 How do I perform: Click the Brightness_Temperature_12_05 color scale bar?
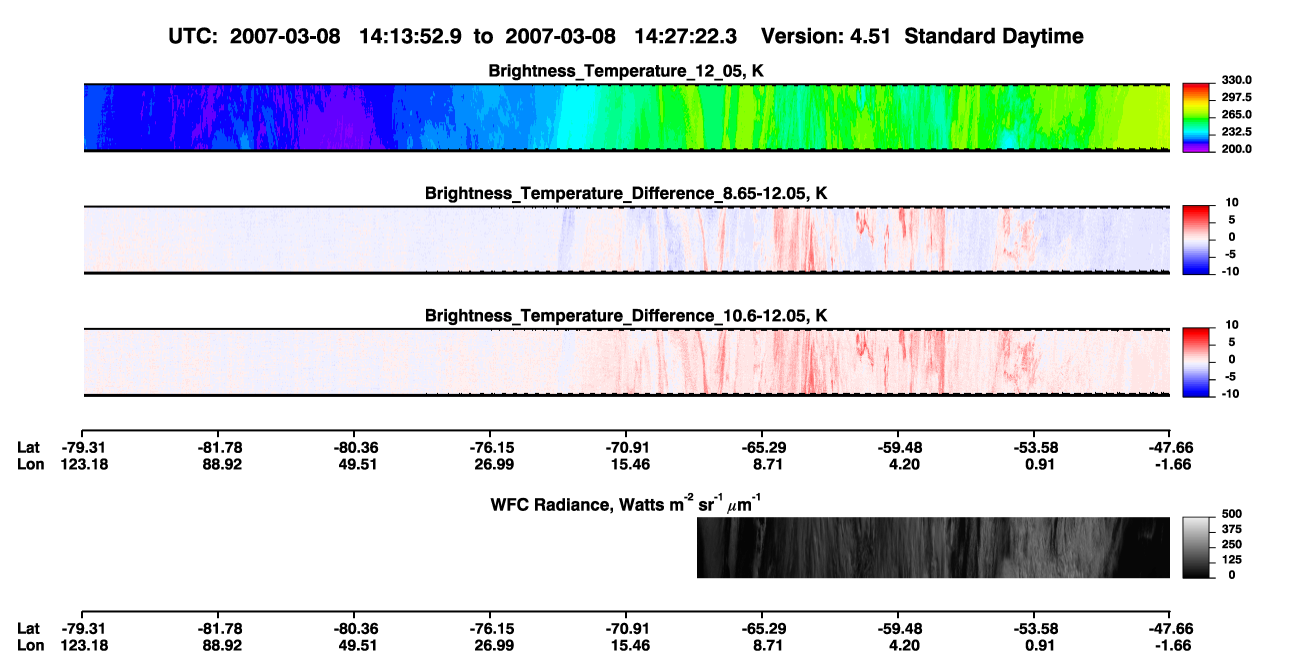point(1197,118)
